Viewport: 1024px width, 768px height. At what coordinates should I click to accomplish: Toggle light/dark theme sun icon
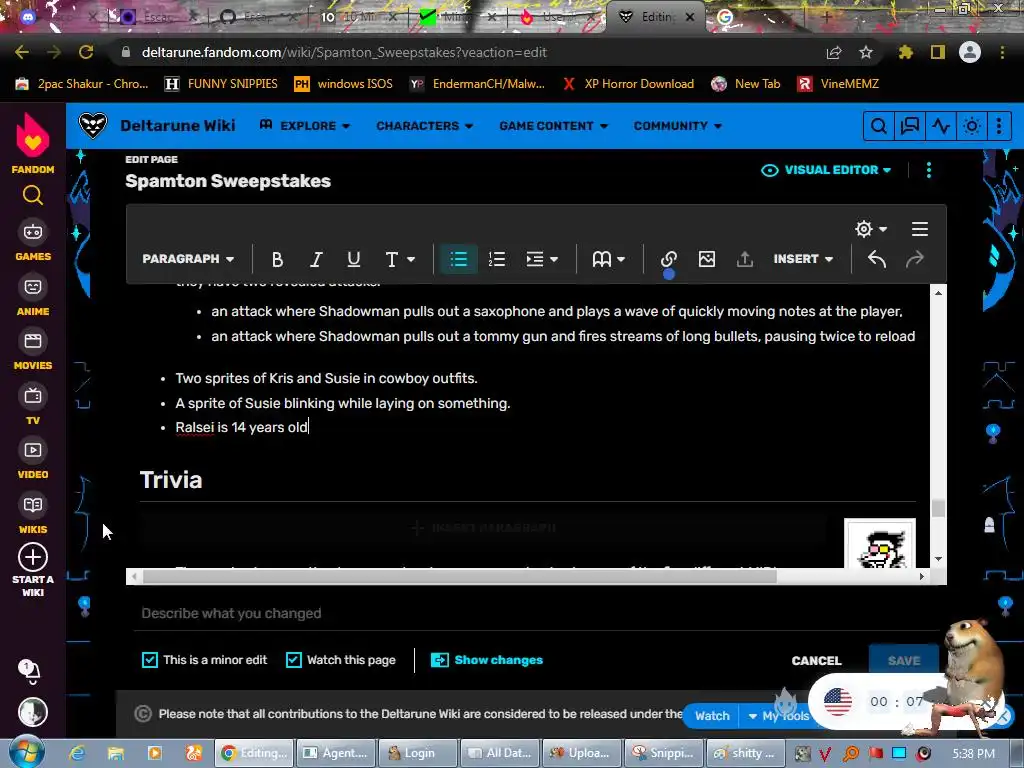pos(972,126)
